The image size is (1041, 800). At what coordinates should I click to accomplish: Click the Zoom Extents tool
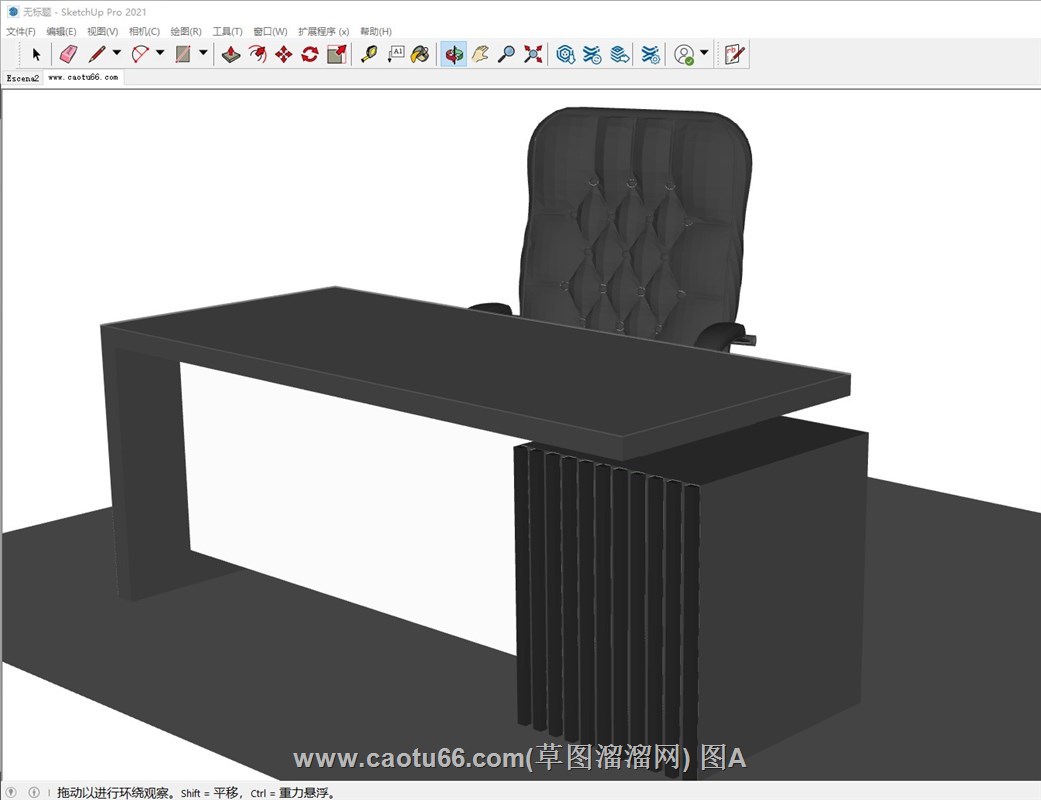(x=533, y=54)
